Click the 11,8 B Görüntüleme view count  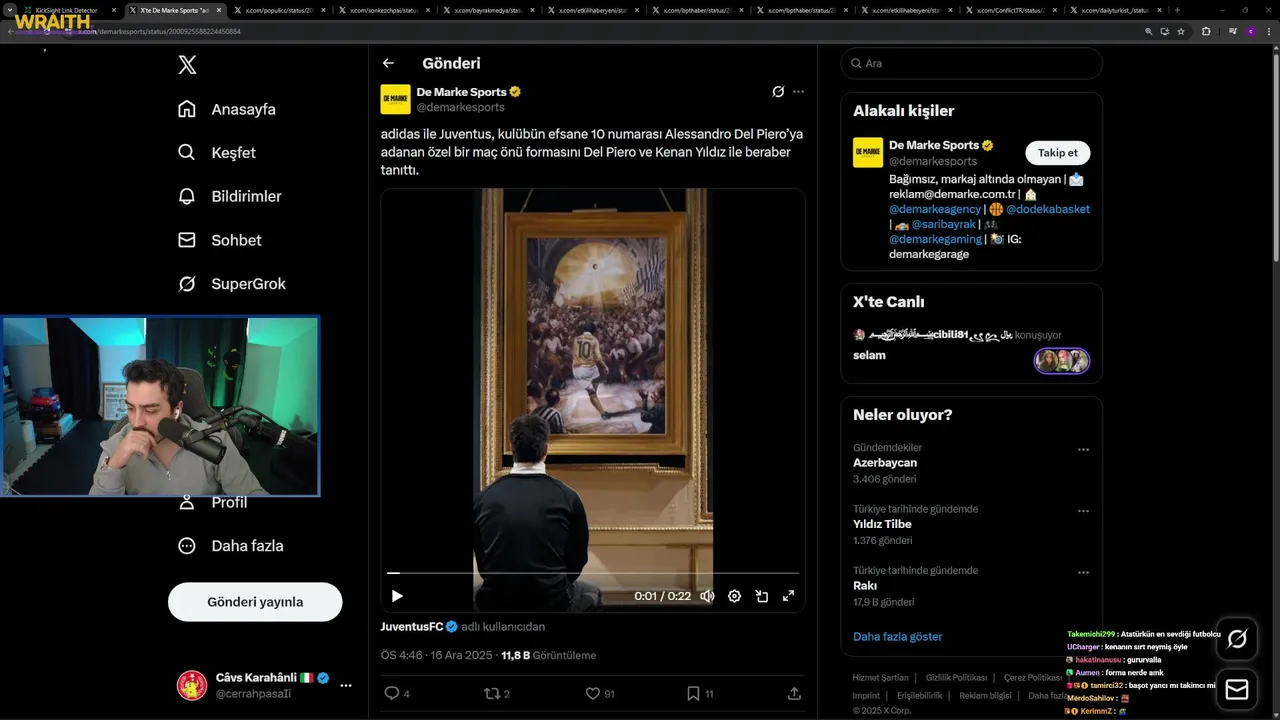point(548,656)
